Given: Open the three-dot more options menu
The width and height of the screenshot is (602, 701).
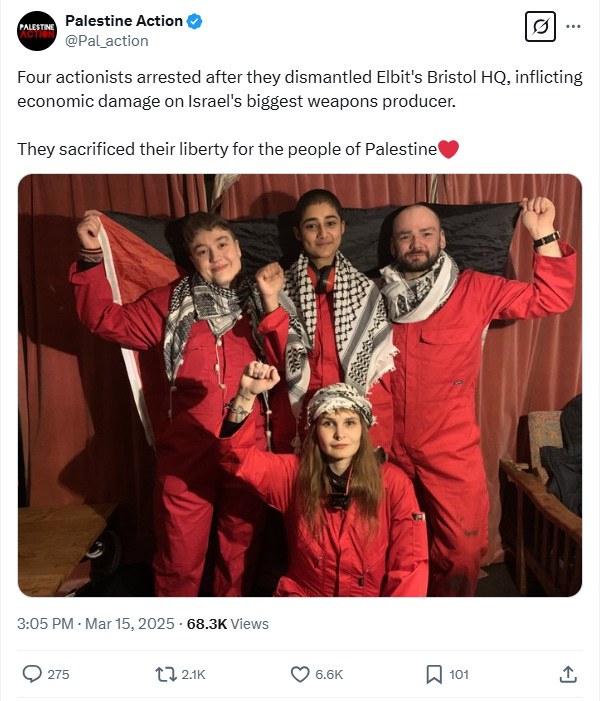Looking at the screenshot, I should (573, 26).
